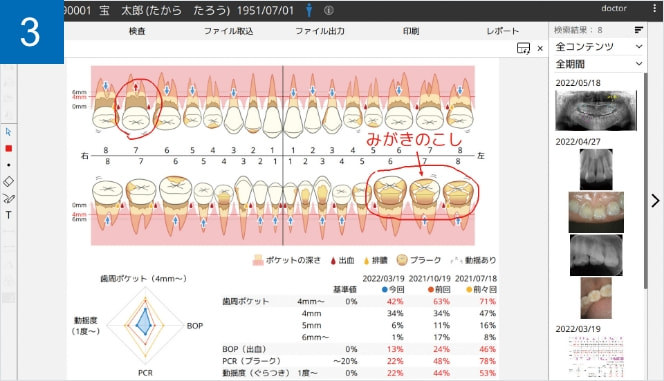
Task: Pick the red color square
Action: tap(8, 148)
